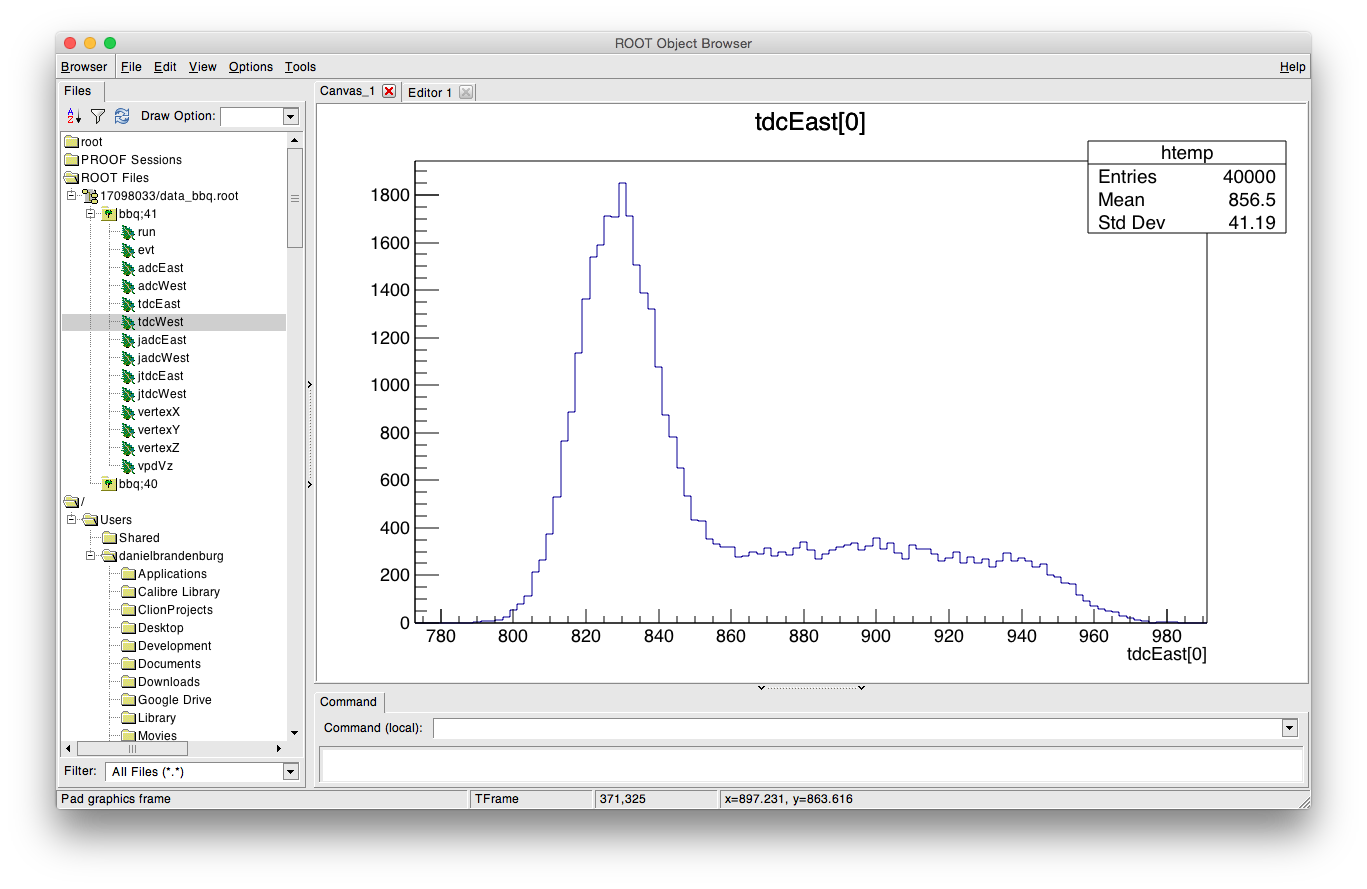The height and width of the screenshot is (889, 1367).
Task: Click the tdcEast[0] histogram title
Action: pos(810,123)
